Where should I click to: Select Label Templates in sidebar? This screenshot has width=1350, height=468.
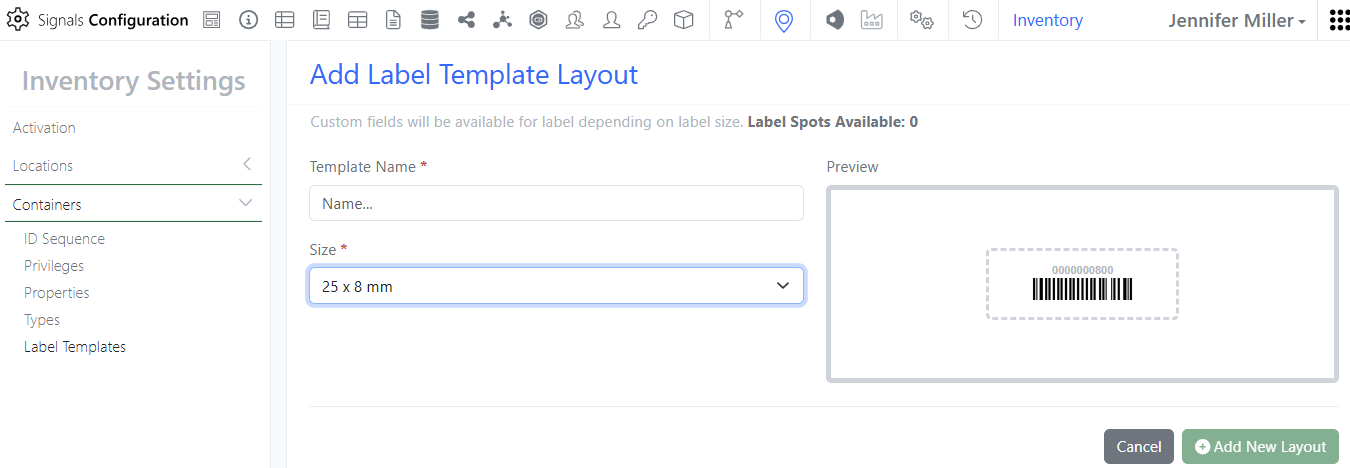click(75, 347)
